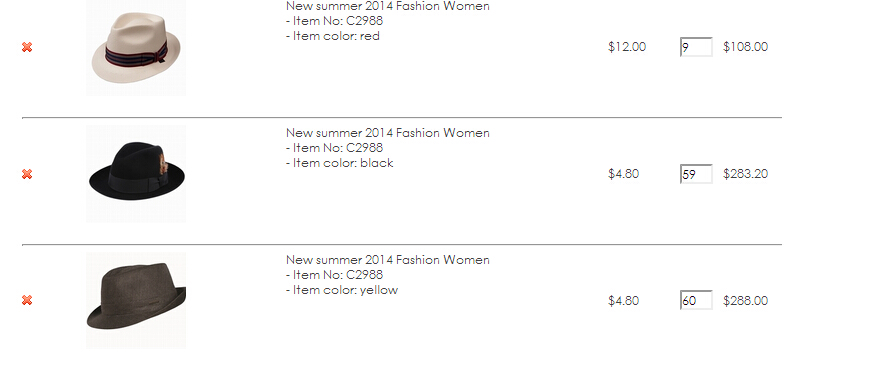Screen dimensions: 881x369
Task: Open product title above 'Item color: black'
Action: (388, 133)
